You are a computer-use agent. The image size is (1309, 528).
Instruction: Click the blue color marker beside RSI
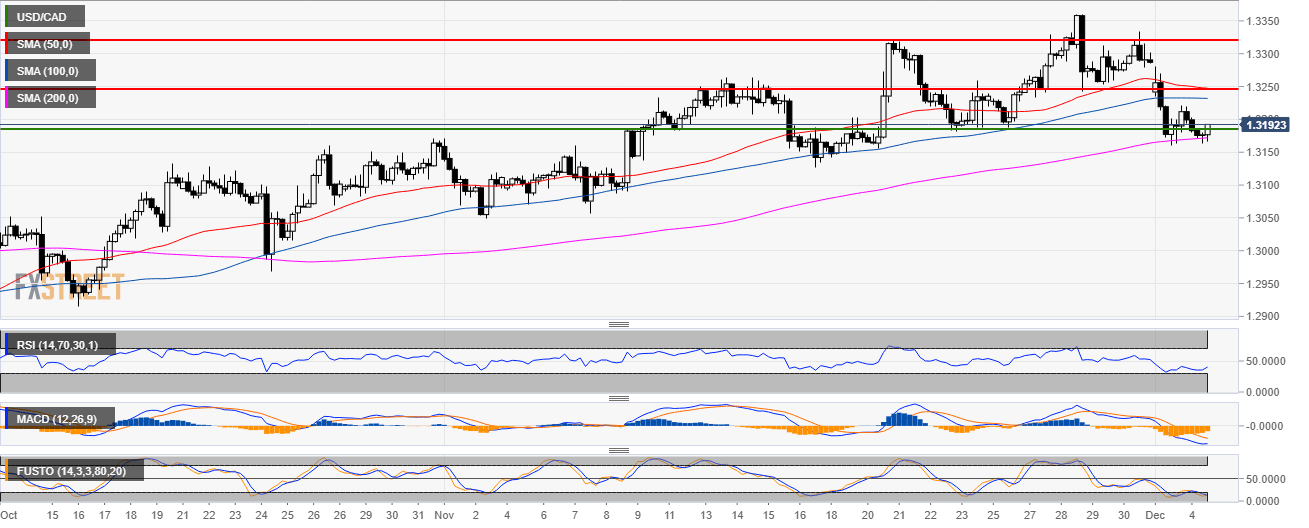pos(7,345)
